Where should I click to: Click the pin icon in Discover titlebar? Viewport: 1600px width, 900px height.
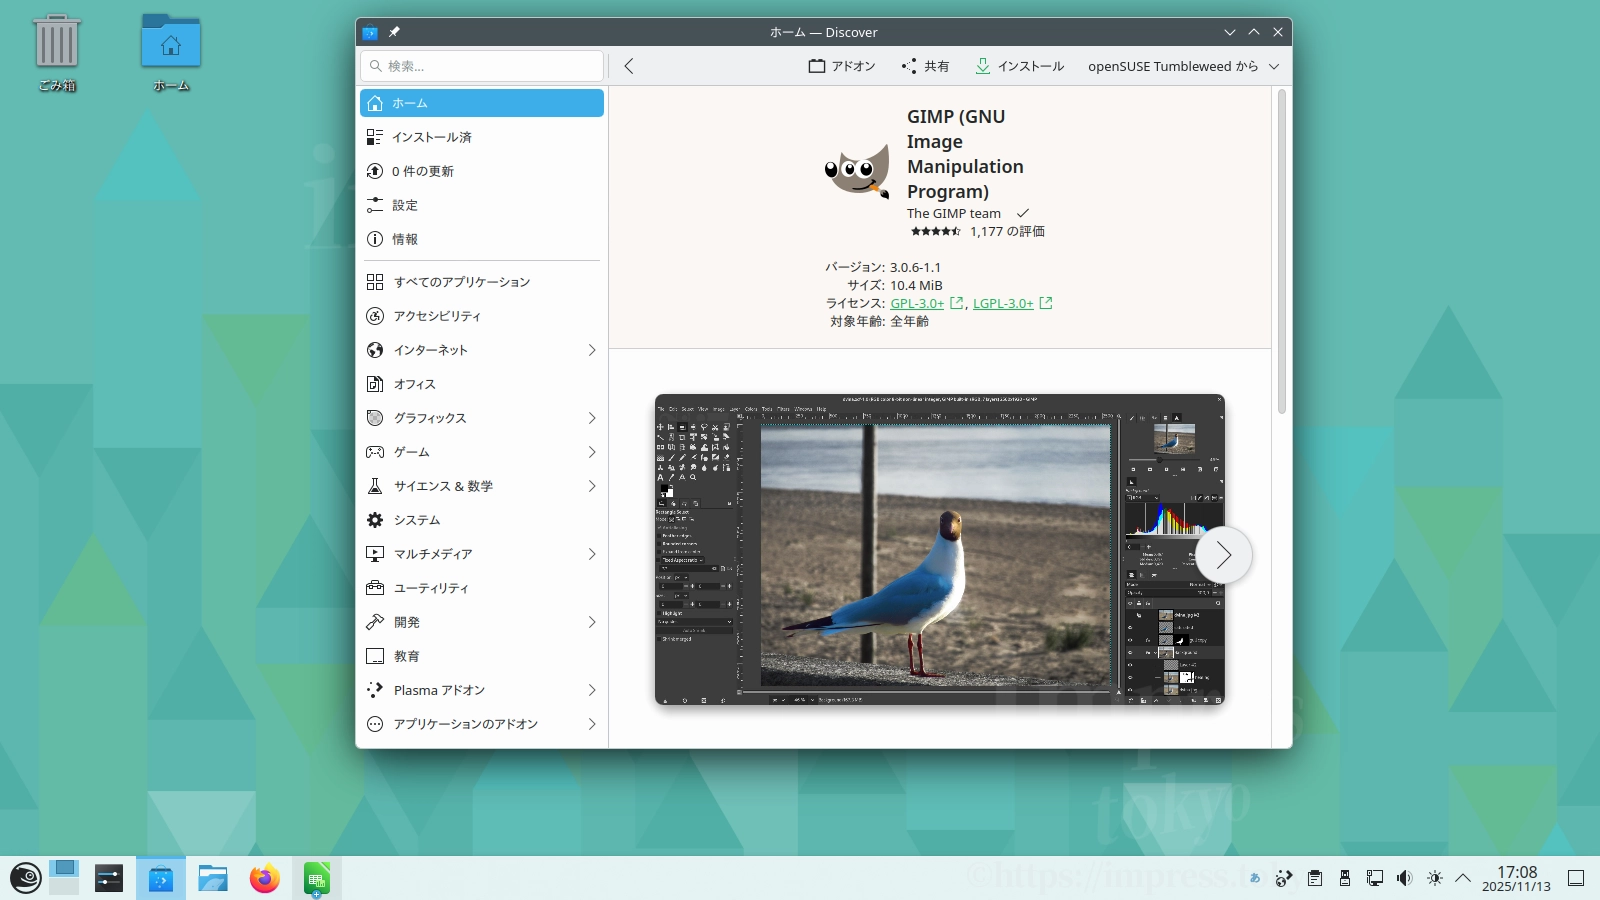(394, 32)
